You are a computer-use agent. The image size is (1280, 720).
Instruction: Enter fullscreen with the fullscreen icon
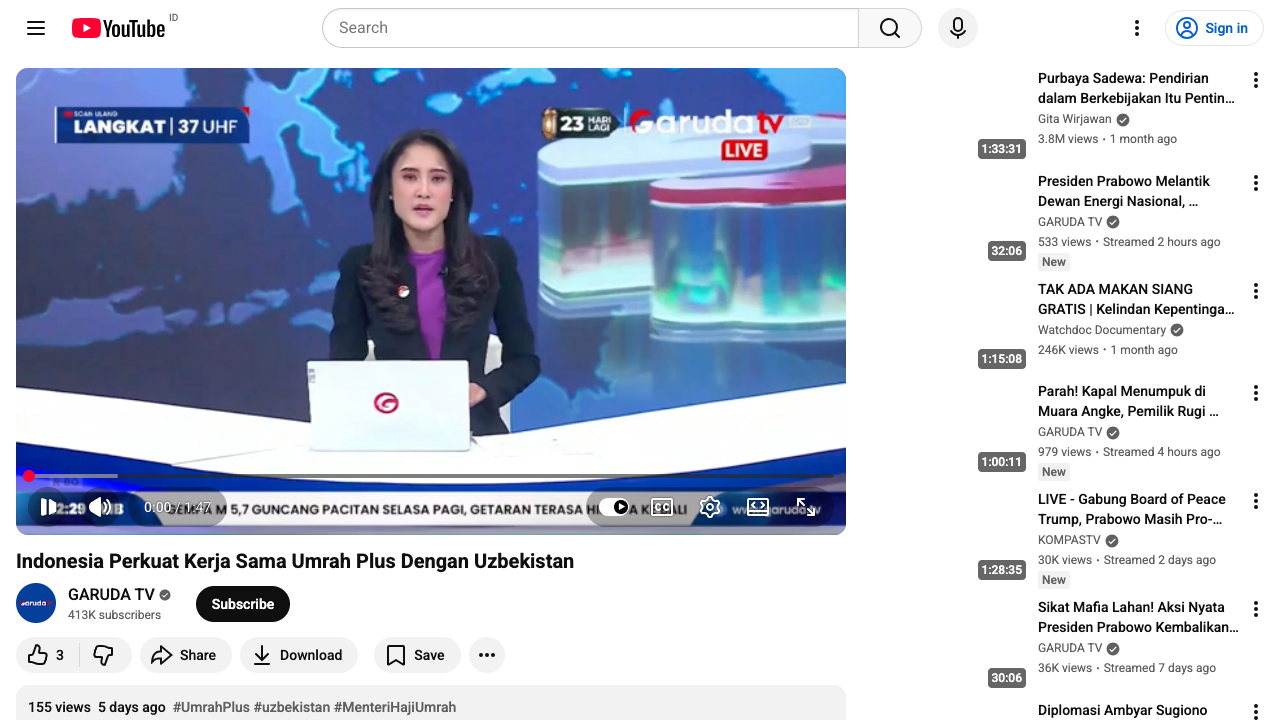(x=805, y=507)
